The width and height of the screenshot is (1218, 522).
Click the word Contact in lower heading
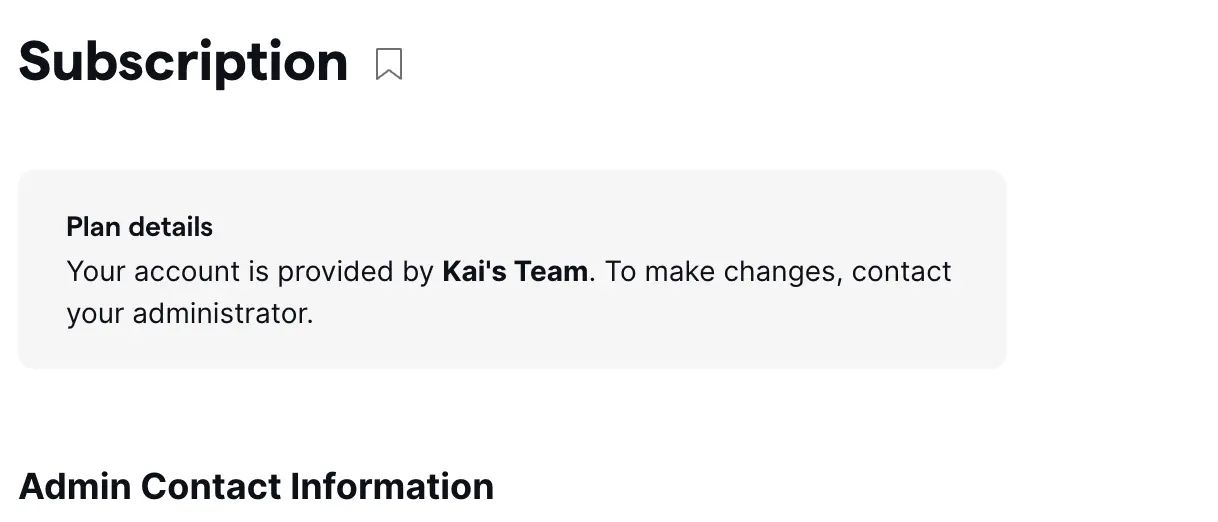click(211, 487)
